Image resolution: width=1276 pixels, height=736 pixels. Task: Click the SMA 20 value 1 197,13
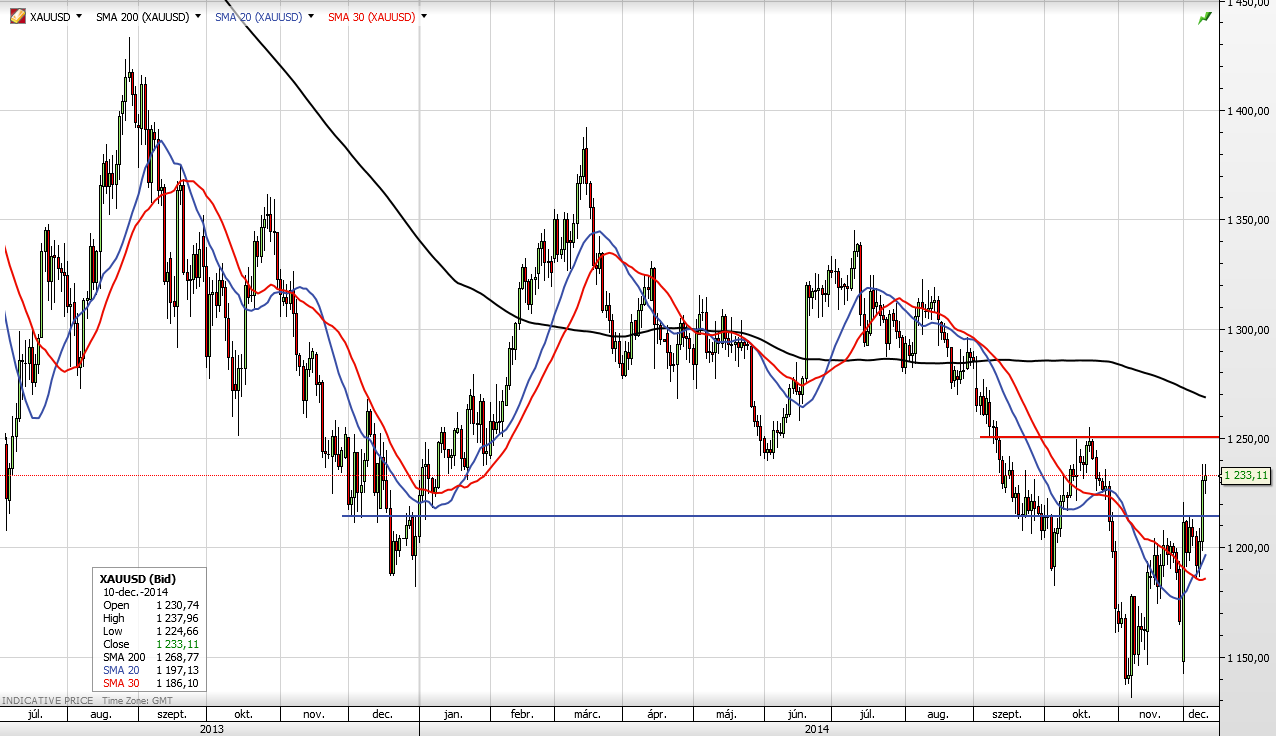pyautogui.click(x=177, y=670)
